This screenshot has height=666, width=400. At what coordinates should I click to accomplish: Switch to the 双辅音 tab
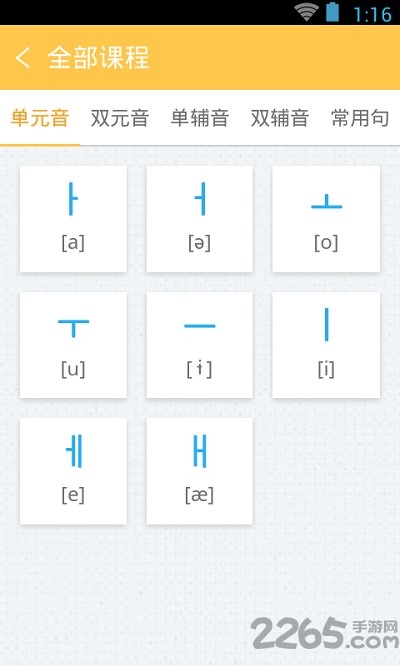[279, 118]
